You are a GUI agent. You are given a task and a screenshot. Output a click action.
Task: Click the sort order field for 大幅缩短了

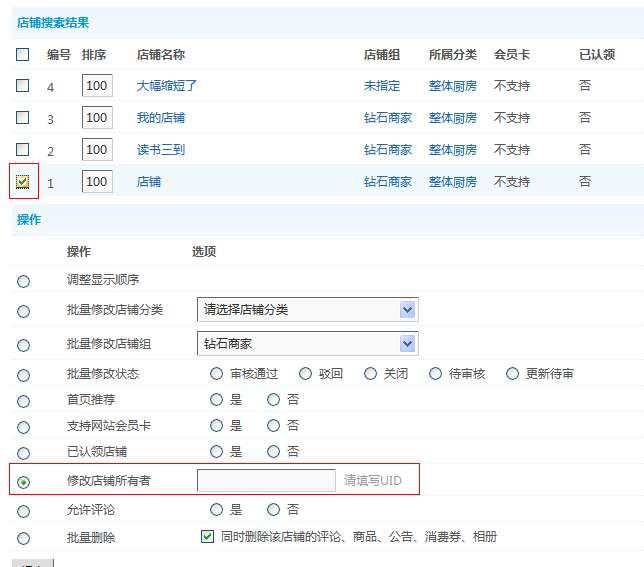(x=97, y=85)
